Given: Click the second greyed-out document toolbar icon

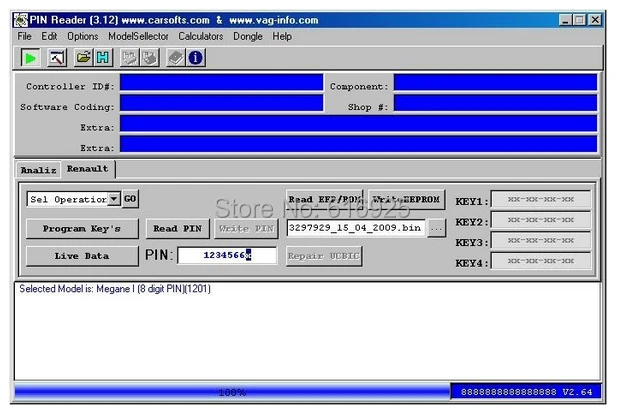Looking at the screenshot, I should click(x=149, y=58).
